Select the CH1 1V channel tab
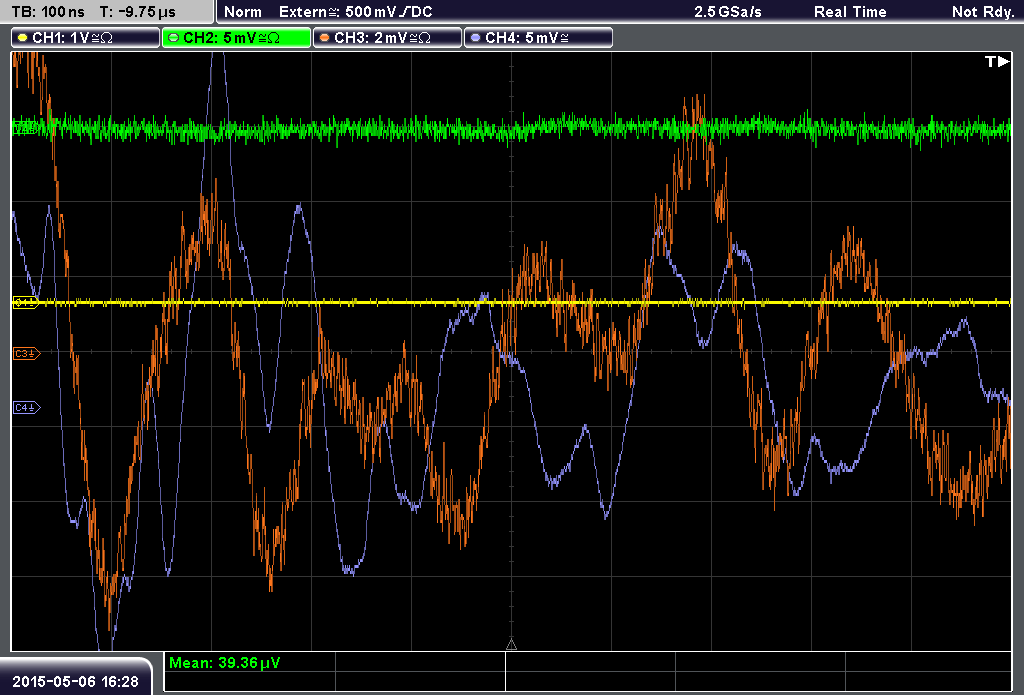The height and width of the screenshot is (695, 1024). [86, 38]
